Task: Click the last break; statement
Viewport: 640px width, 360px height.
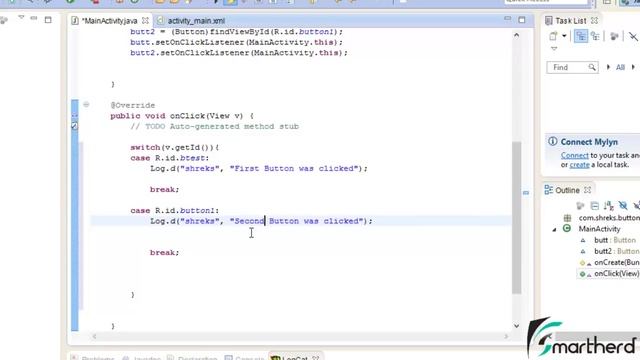Action: 164,253
